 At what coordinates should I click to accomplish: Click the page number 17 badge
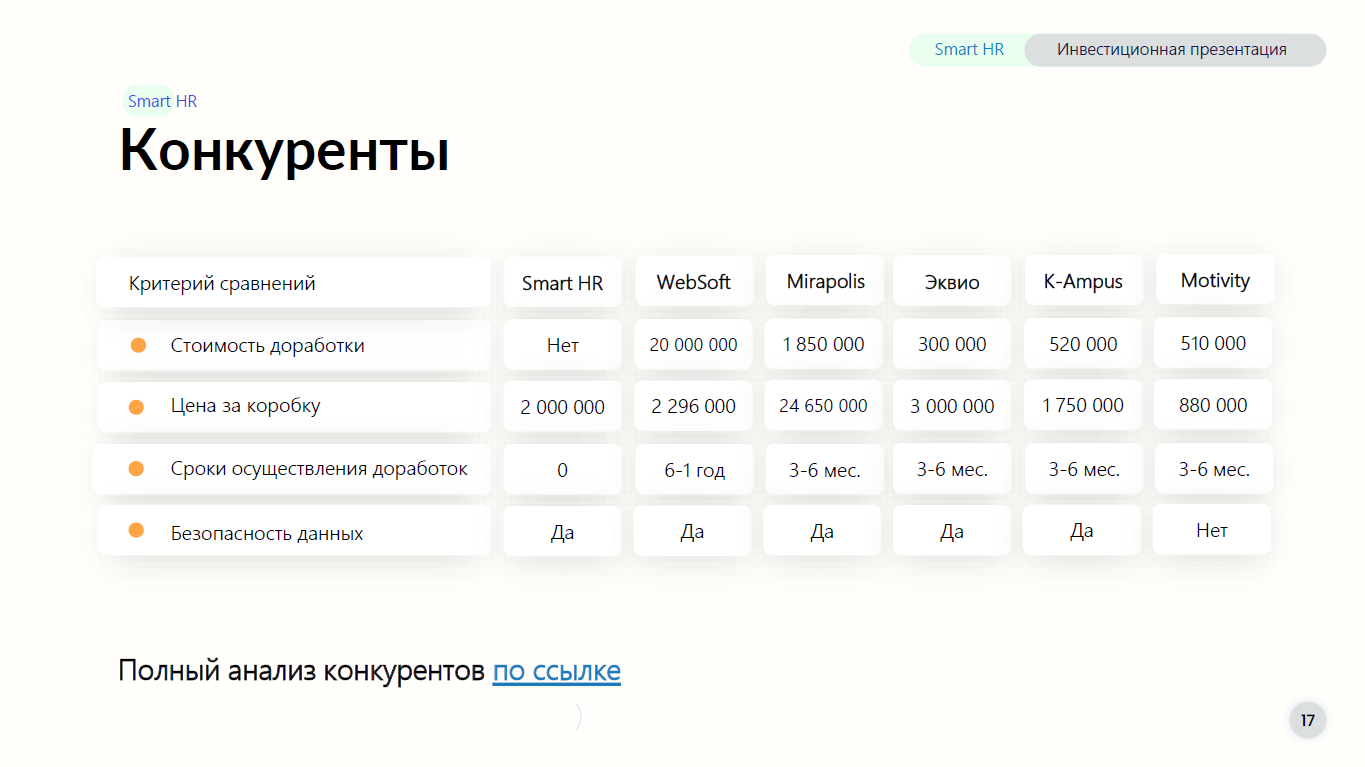(x=1307, y=720)
